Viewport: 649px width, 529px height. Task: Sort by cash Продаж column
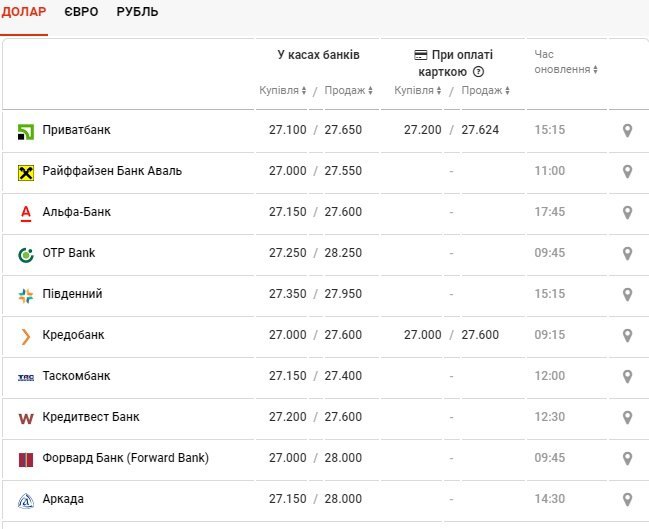pos(348,91)
